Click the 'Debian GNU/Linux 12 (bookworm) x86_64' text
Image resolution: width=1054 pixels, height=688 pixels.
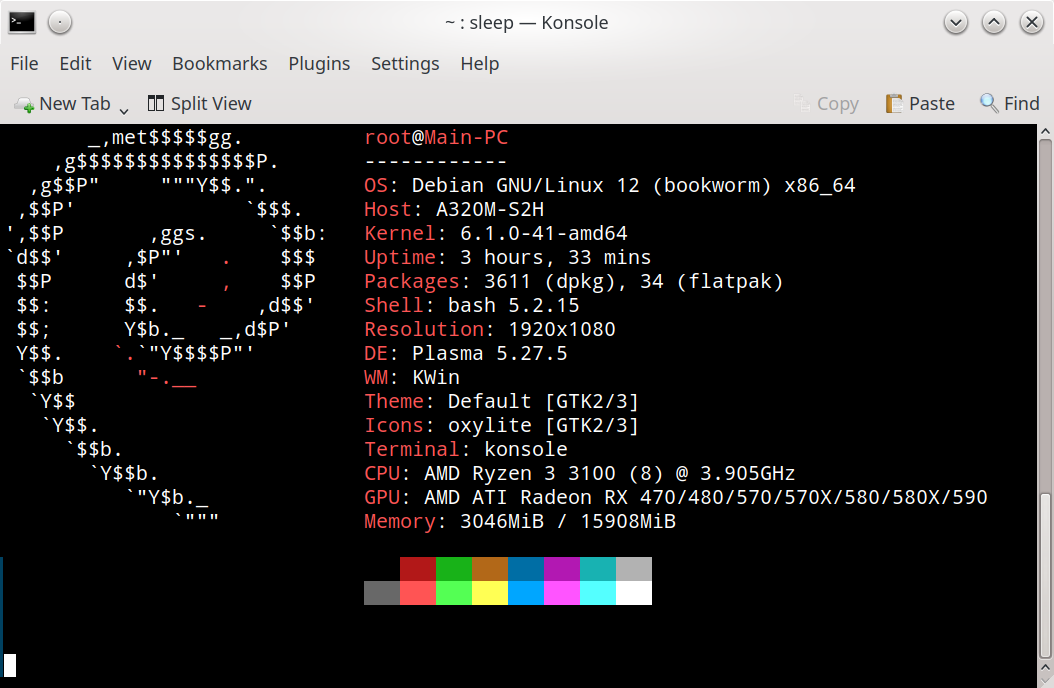point(633,185)
